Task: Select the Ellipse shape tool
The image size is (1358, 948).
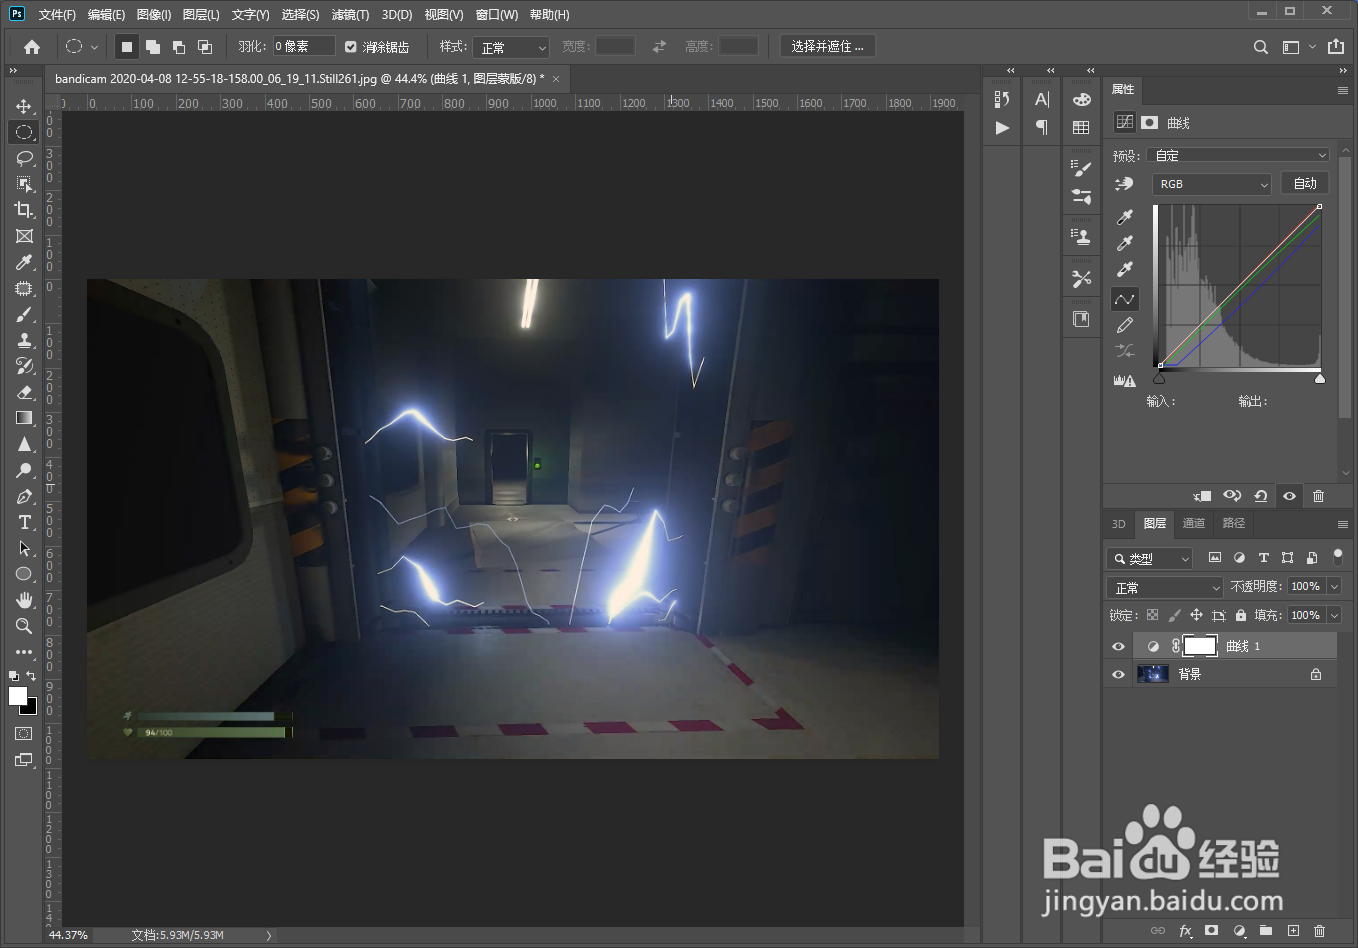Action: pos(24,574)
